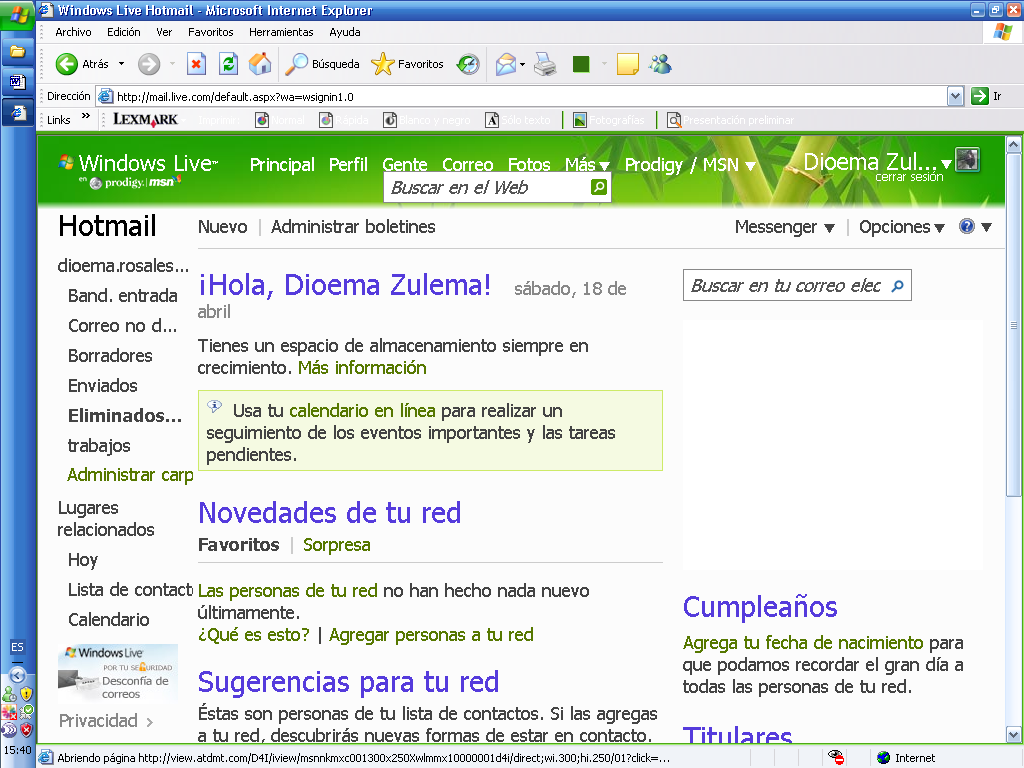
Task: Choose Lexmark Fotografías print icon
Action: tap(579, 120)
